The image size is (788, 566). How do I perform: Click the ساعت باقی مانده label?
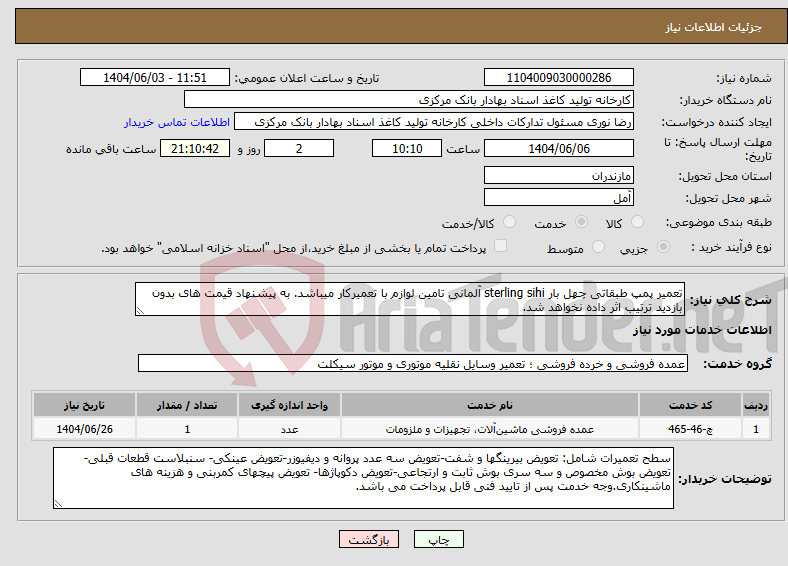(111, 149)
